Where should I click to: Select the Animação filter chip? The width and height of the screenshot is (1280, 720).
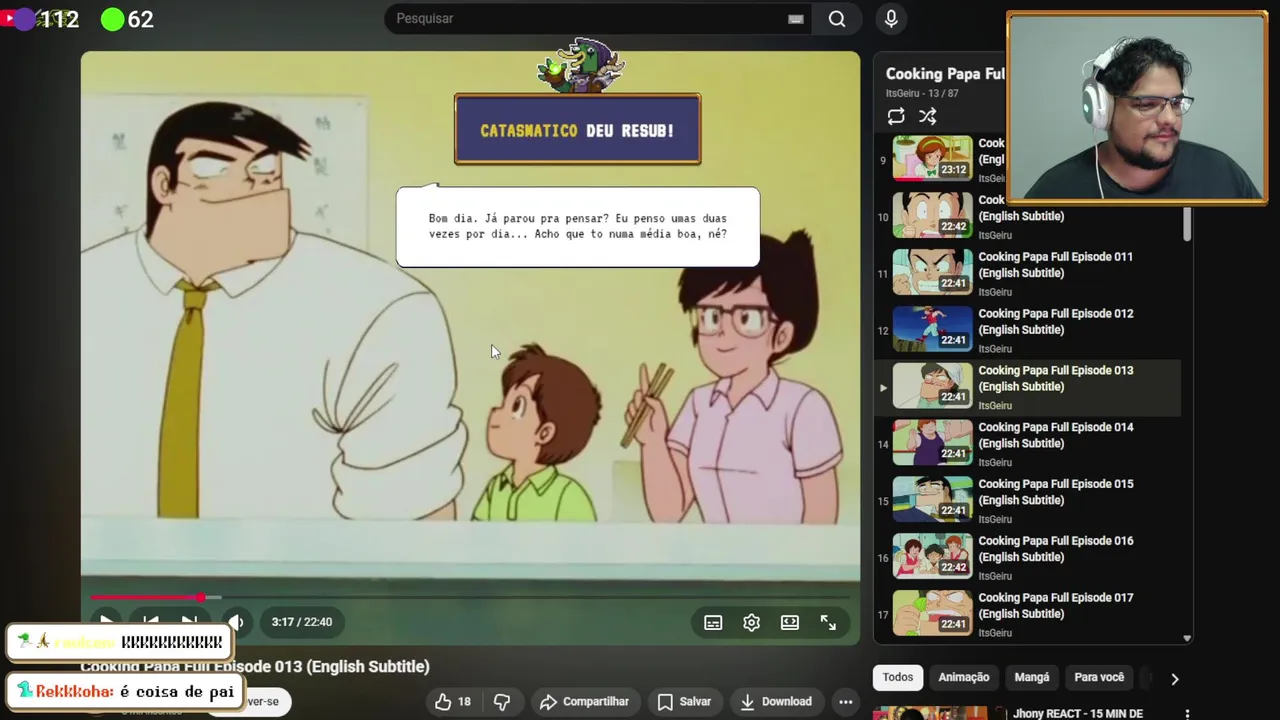click(x=964, y=677)
